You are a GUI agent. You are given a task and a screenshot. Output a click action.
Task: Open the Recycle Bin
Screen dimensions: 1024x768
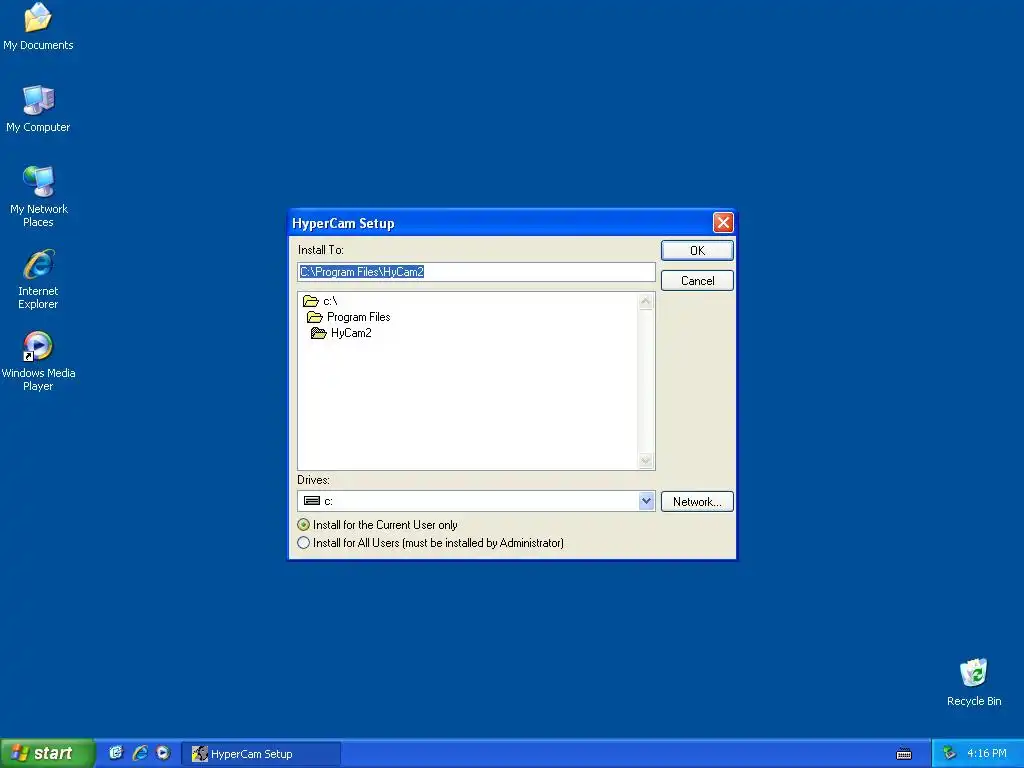coord(974,682)
